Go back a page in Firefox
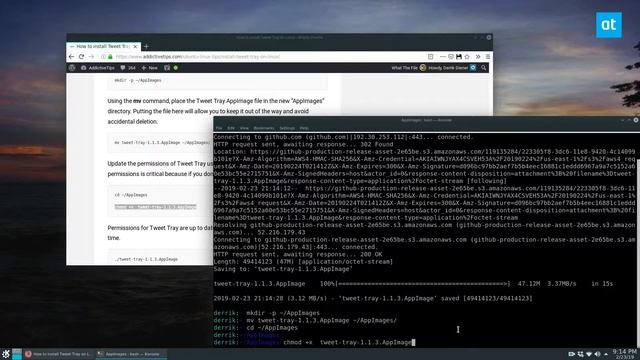The height and width of the screenshot is (360, 640). [72, 57]
